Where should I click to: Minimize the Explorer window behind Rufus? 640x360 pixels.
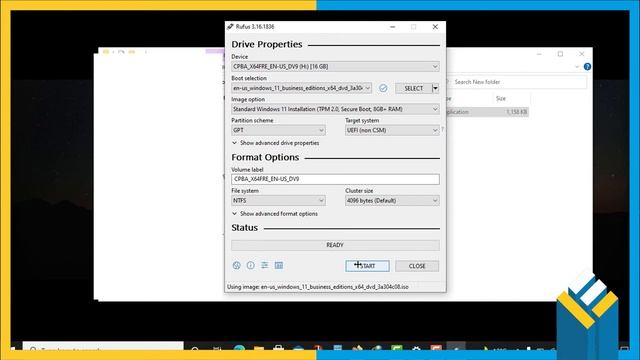point(539,54)
